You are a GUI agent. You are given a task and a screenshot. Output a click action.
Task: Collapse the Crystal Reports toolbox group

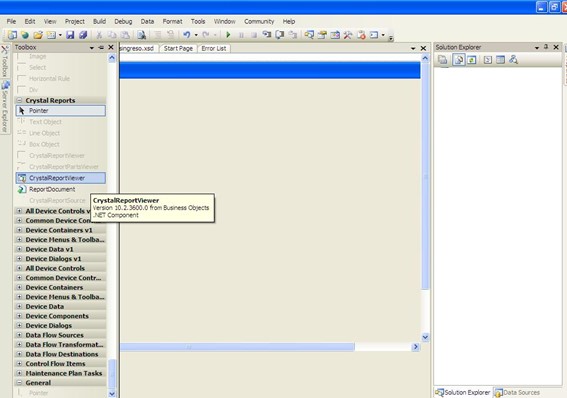click(x=19, y=100)
